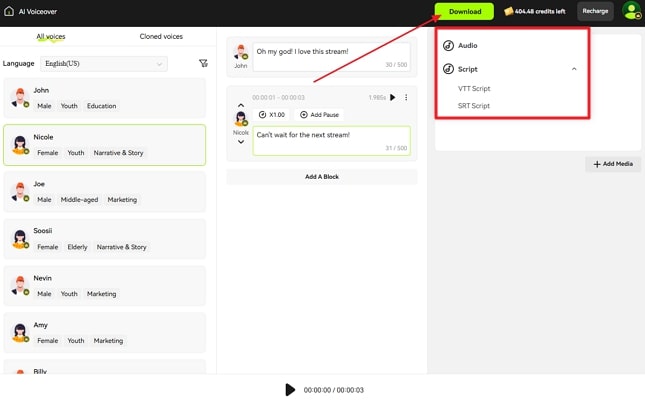Click the Marketing tag on Joe
This screenshot has width=645, height=400.
click(122, 200)
